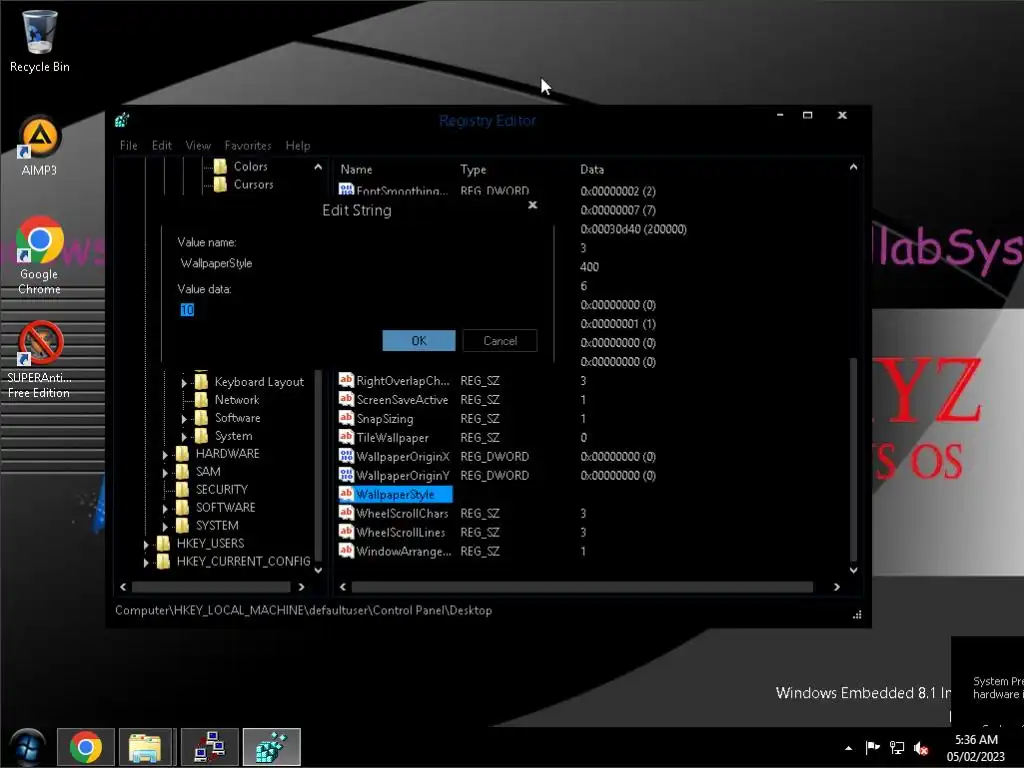
Task: Select the ScreenSaveActive value icon
Action: click(346, 399)
